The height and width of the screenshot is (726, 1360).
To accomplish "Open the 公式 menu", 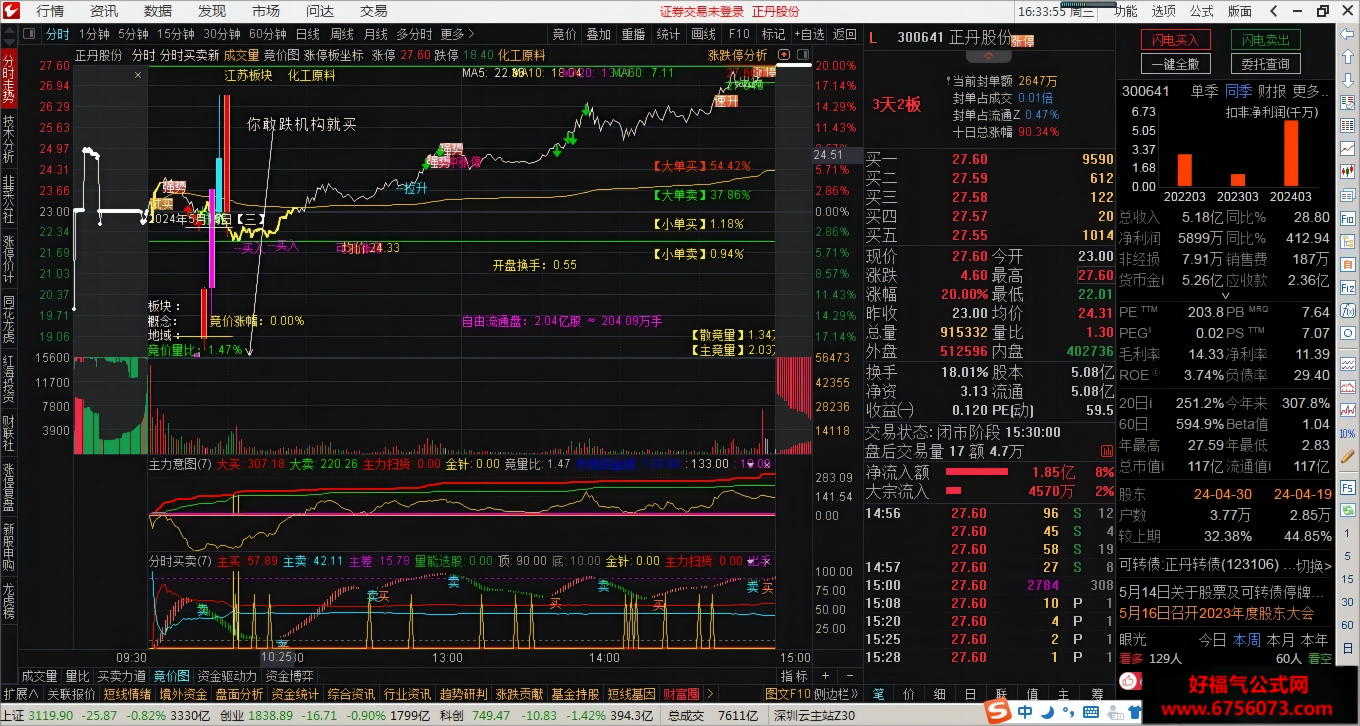I will [1202, 11].
